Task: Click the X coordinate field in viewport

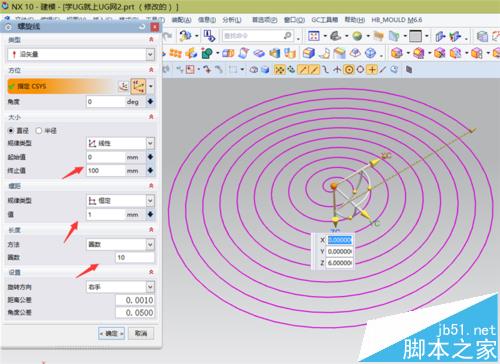Action: tap(339, 240)
